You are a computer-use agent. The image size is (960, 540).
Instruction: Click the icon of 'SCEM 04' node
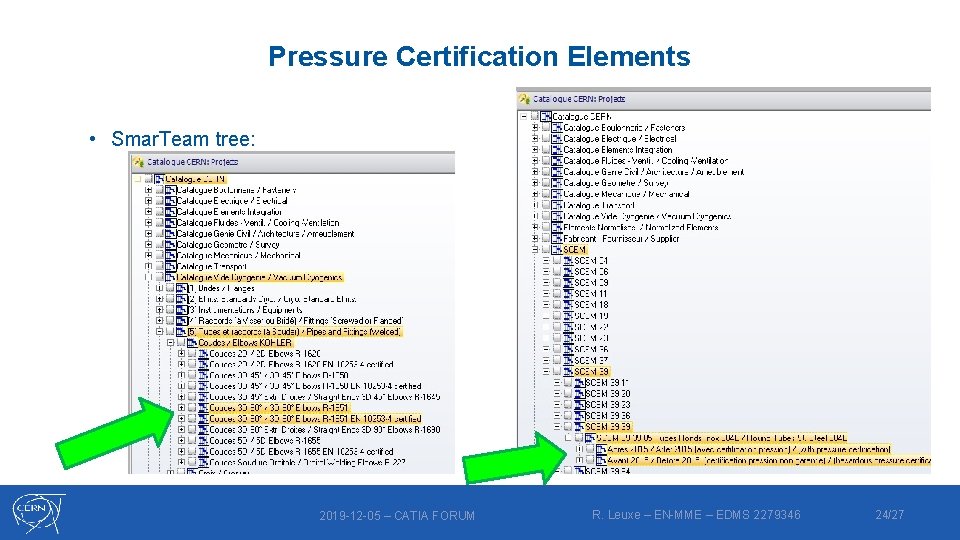(568, 260)
